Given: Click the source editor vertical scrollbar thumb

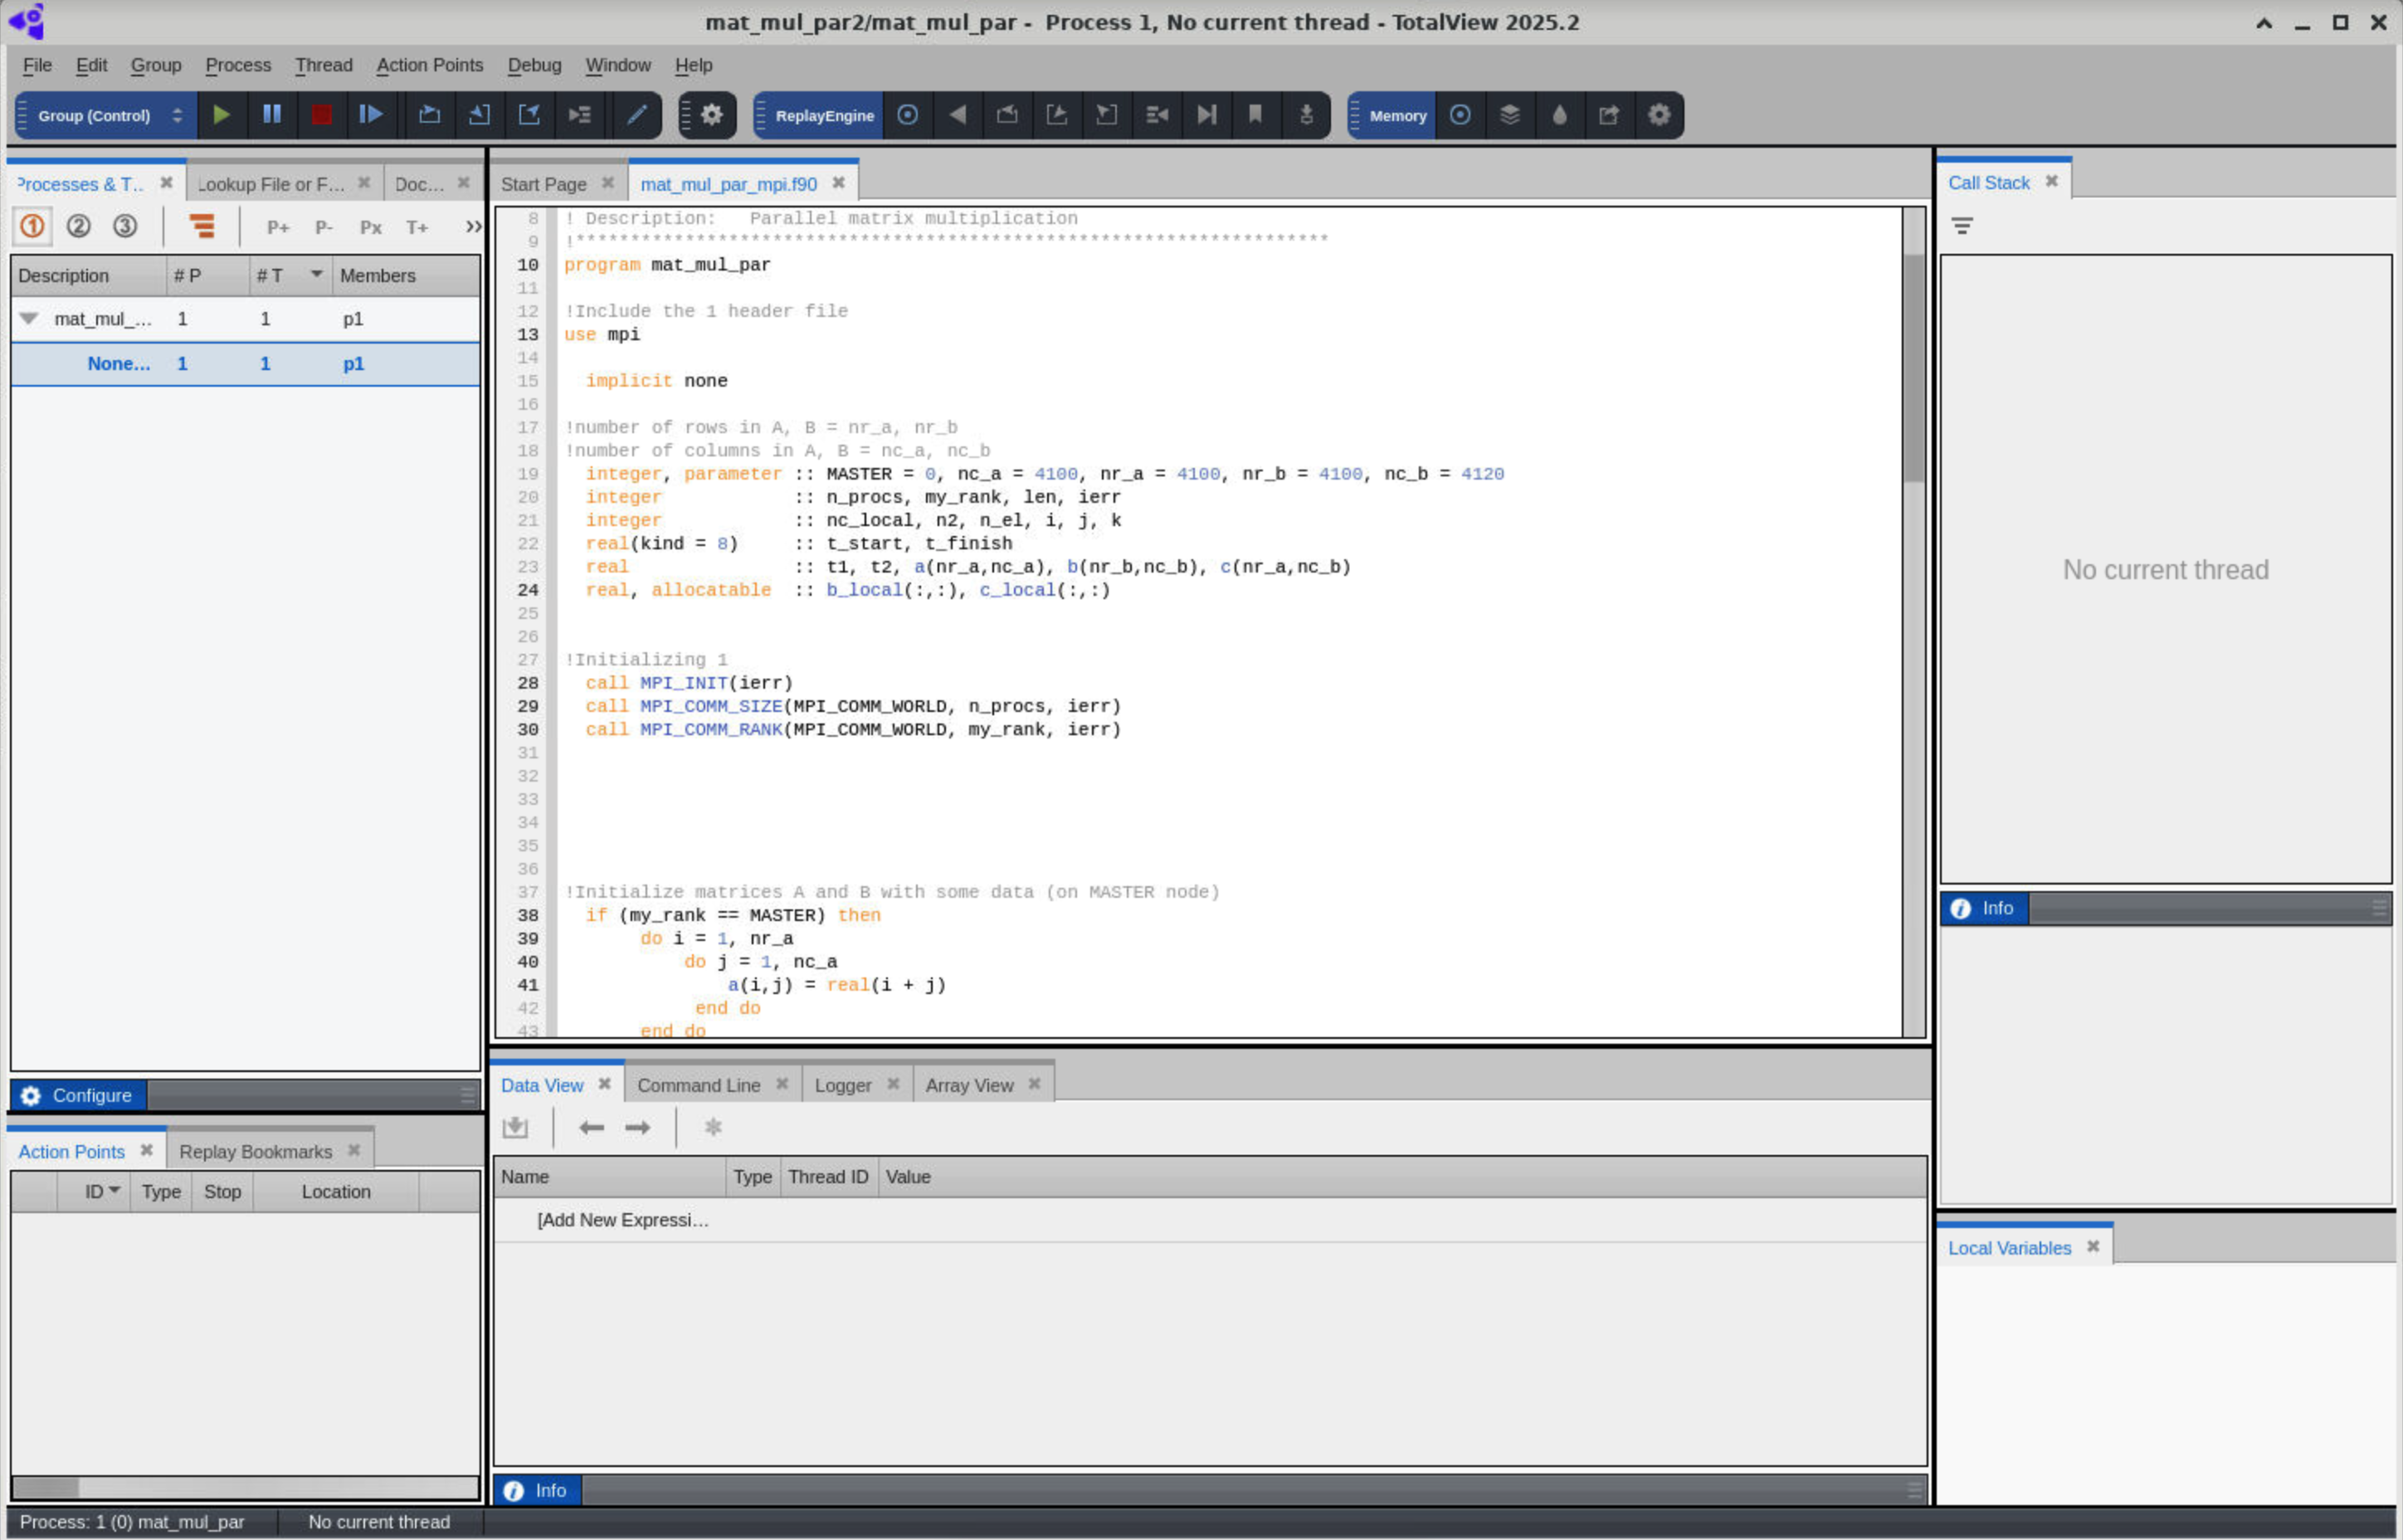Looking at the screenshot, I should [1913, 370].
